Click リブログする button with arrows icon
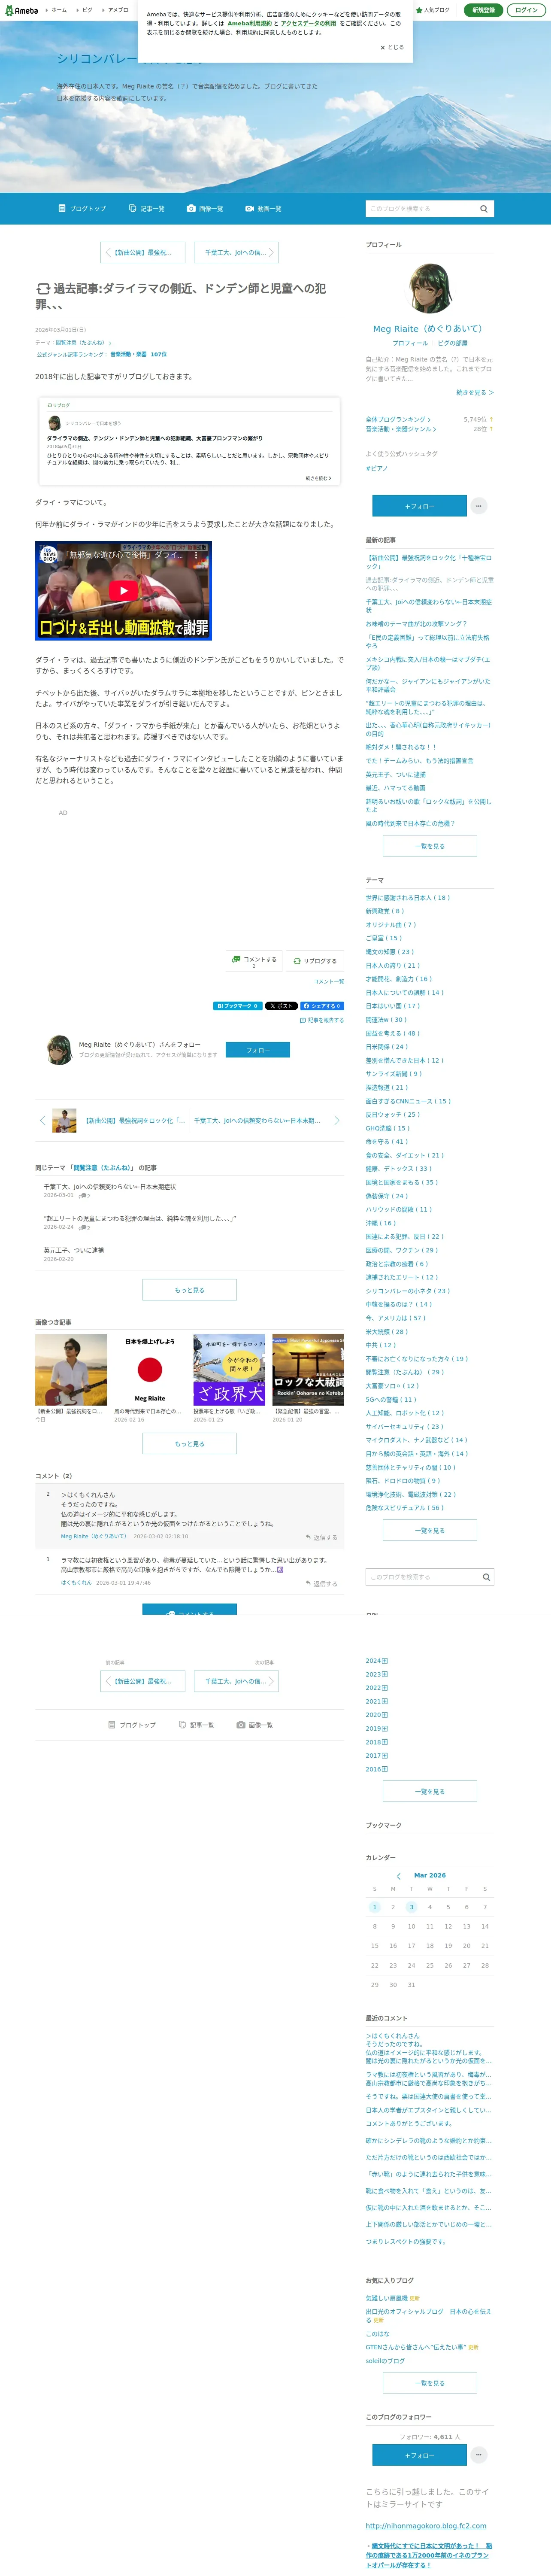 [314, 961]
